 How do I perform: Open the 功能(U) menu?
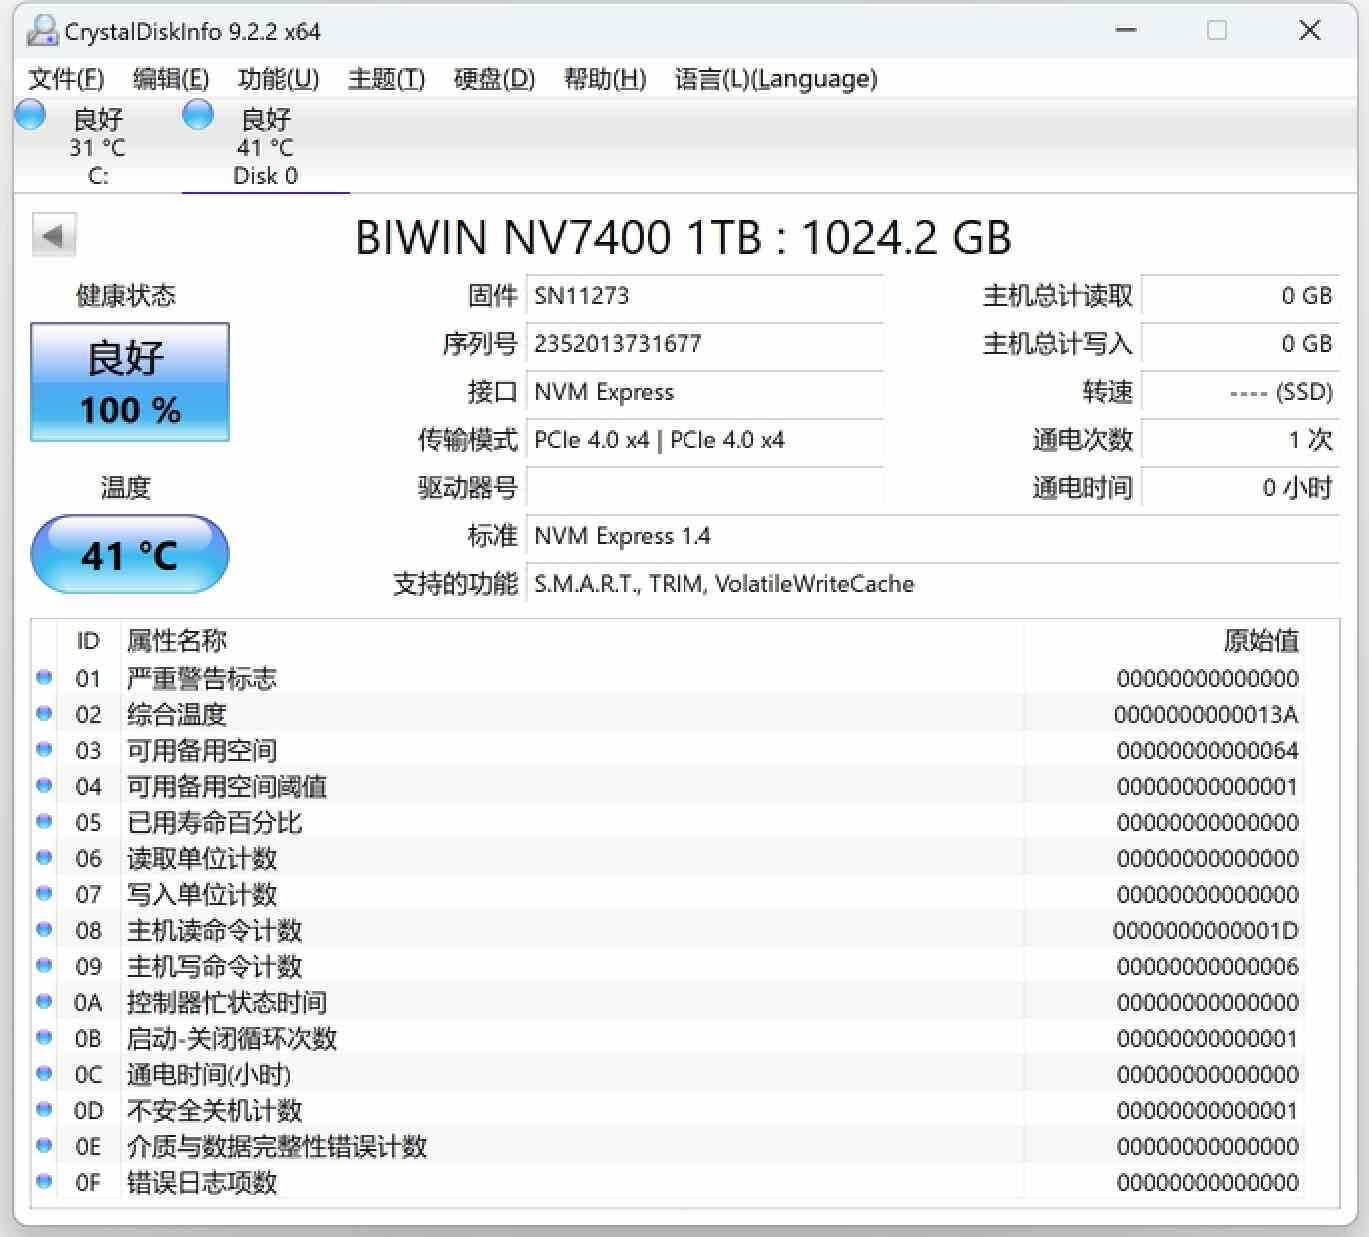[x=278, y=78]
